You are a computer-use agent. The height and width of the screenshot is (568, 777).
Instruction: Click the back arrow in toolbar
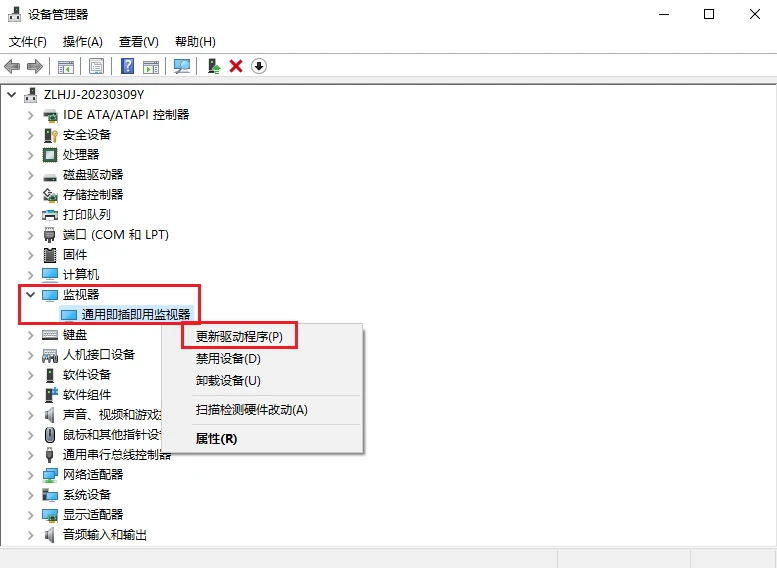[x=12, y=66]
